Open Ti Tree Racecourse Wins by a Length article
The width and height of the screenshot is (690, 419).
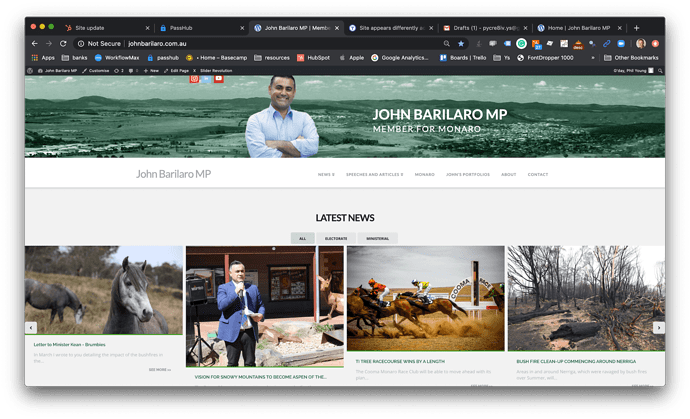tap(400, 361)
